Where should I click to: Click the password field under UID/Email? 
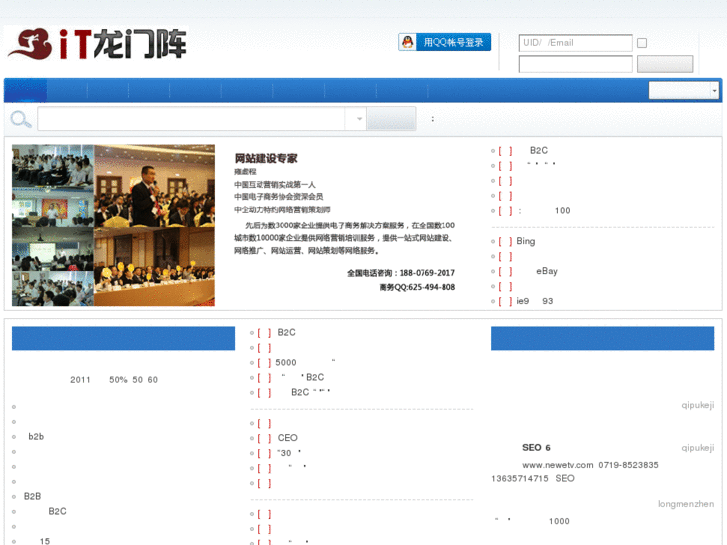coord(575,64)
